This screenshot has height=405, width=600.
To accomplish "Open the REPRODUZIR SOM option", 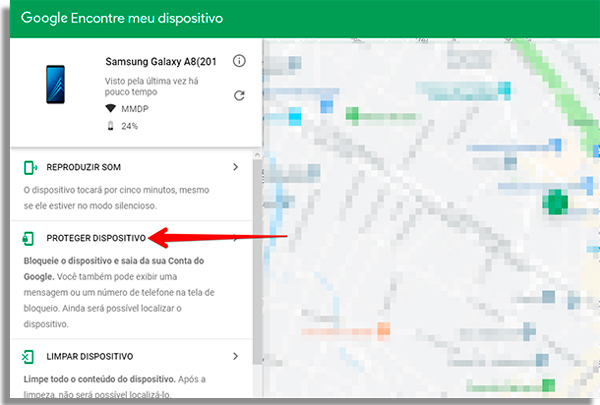I will coord(83,167).
